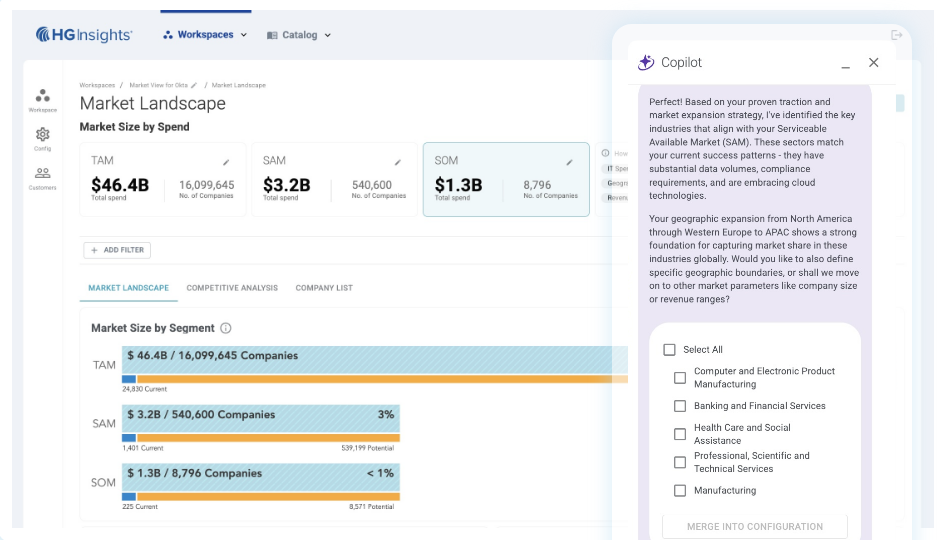The width and height of the screenshot is (940, 540).
Task: Expand the Workspaces dropdown menu
Action: point(205,35)
